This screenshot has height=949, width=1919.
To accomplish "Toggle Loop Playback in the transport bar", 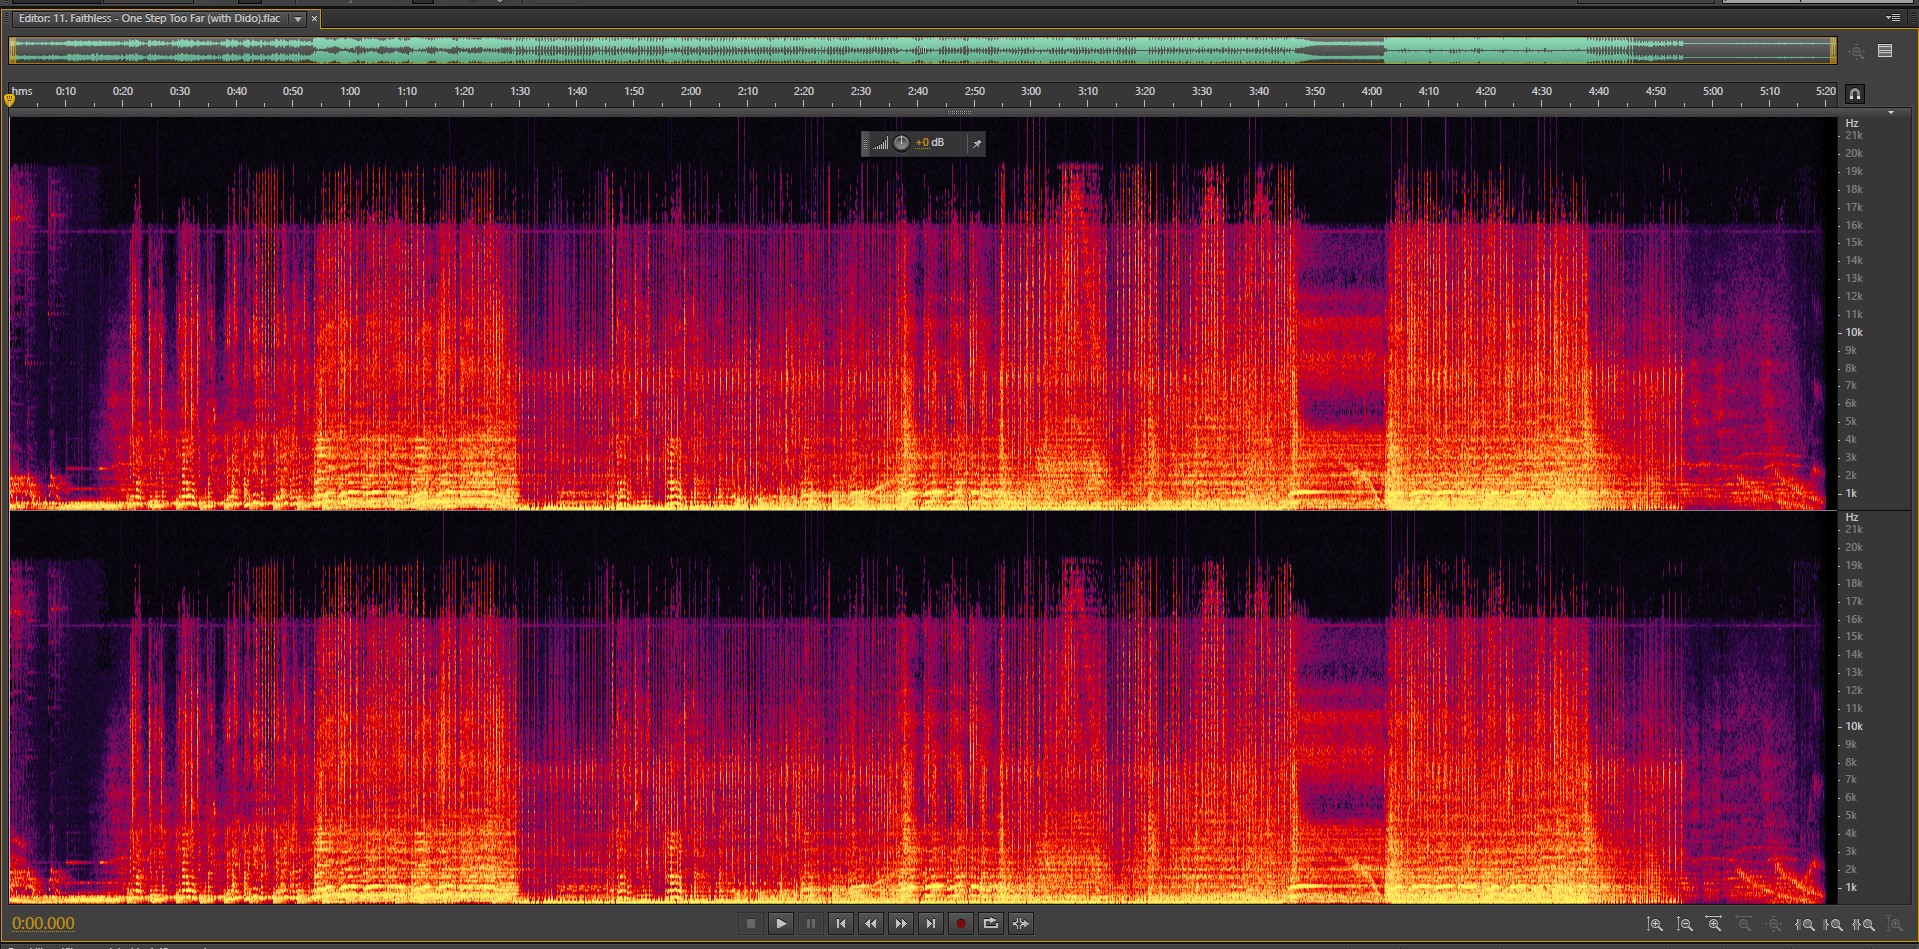I will pyautogui.click(x=991, y=923).
